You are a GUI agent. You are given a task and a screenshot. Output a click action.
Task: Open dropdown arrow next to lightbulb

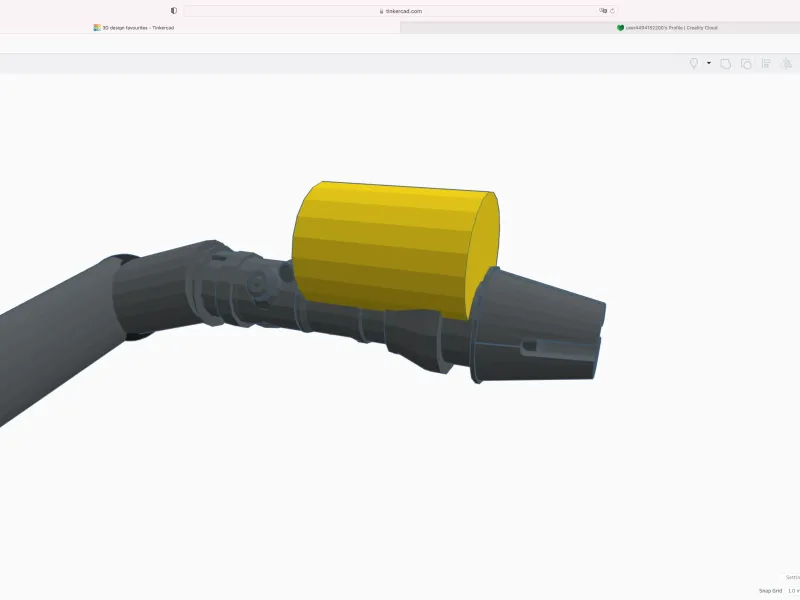709,63
